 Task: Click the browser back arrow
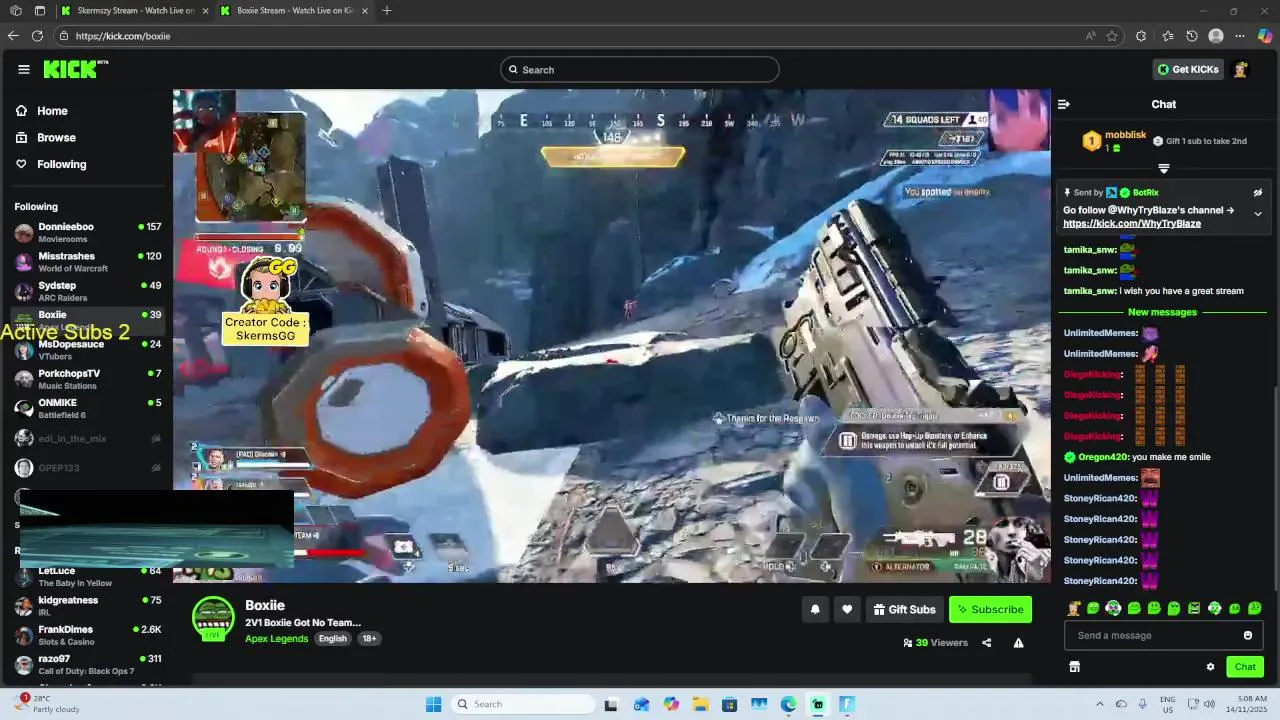13,36
